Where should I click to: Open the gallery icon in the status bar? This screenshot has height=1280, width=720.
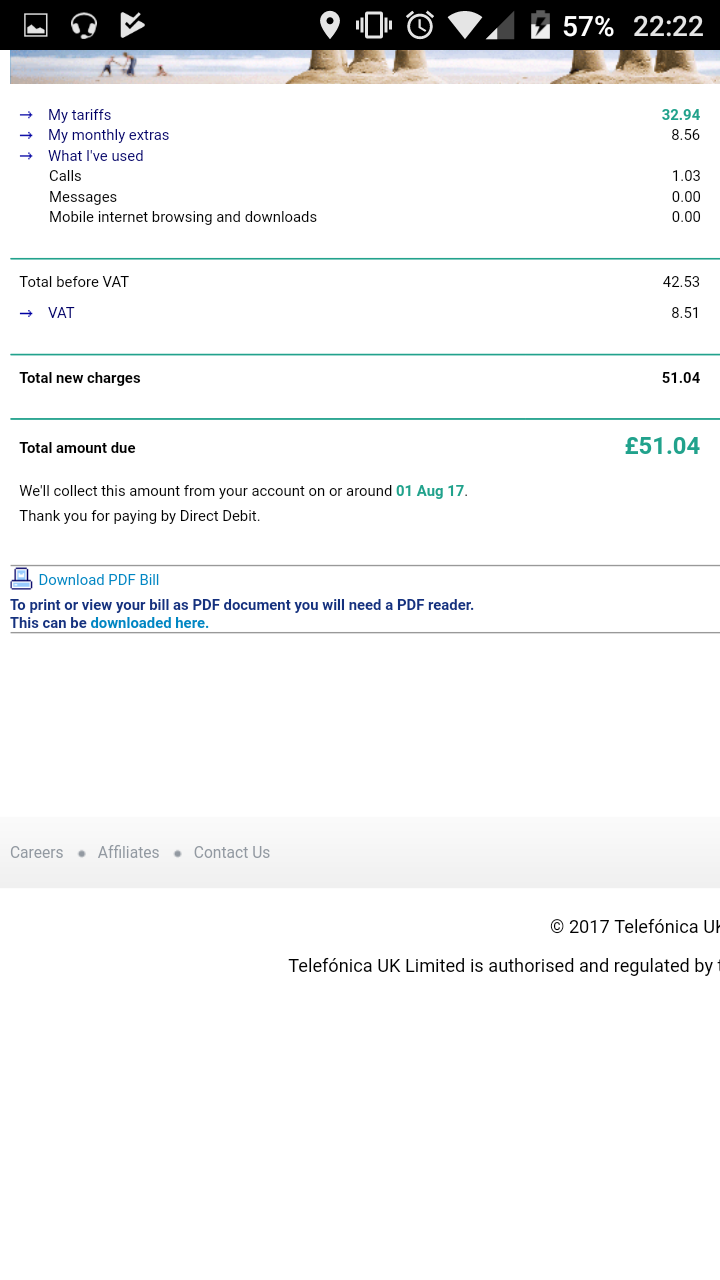[35, 24]
